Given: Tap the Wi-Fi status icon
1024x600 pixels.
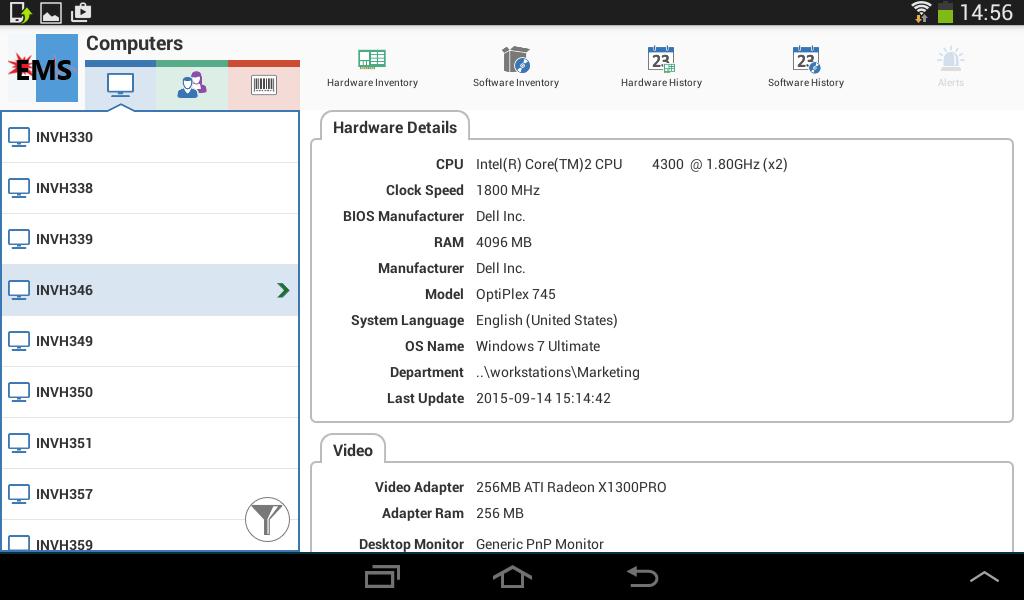Looking at the screenshot, I should [x=921, y=12].
